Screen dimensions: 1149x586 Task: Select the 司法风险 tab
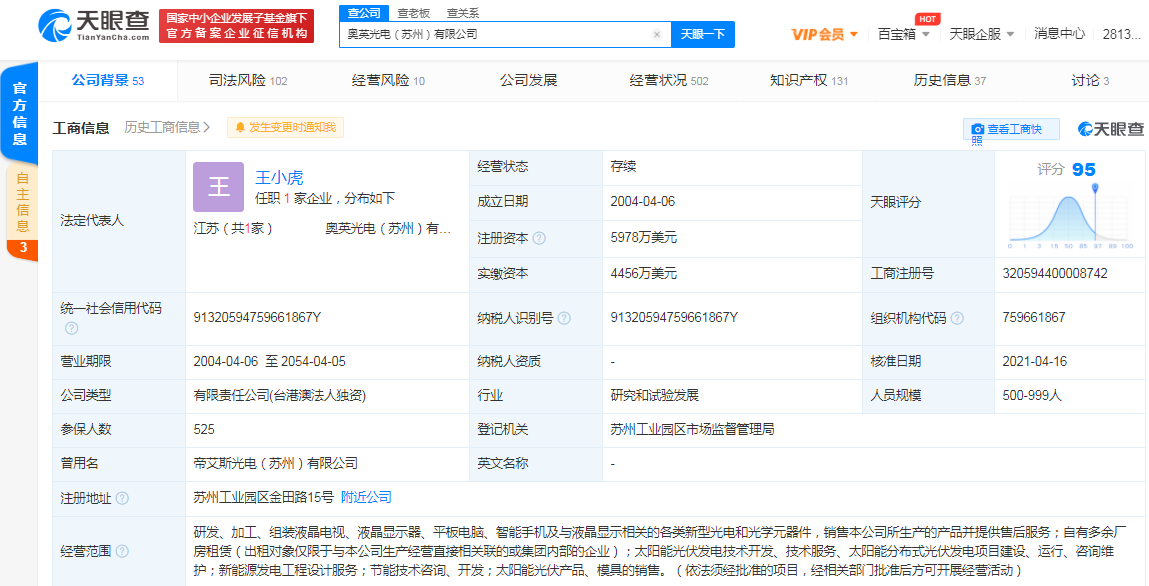248,81
